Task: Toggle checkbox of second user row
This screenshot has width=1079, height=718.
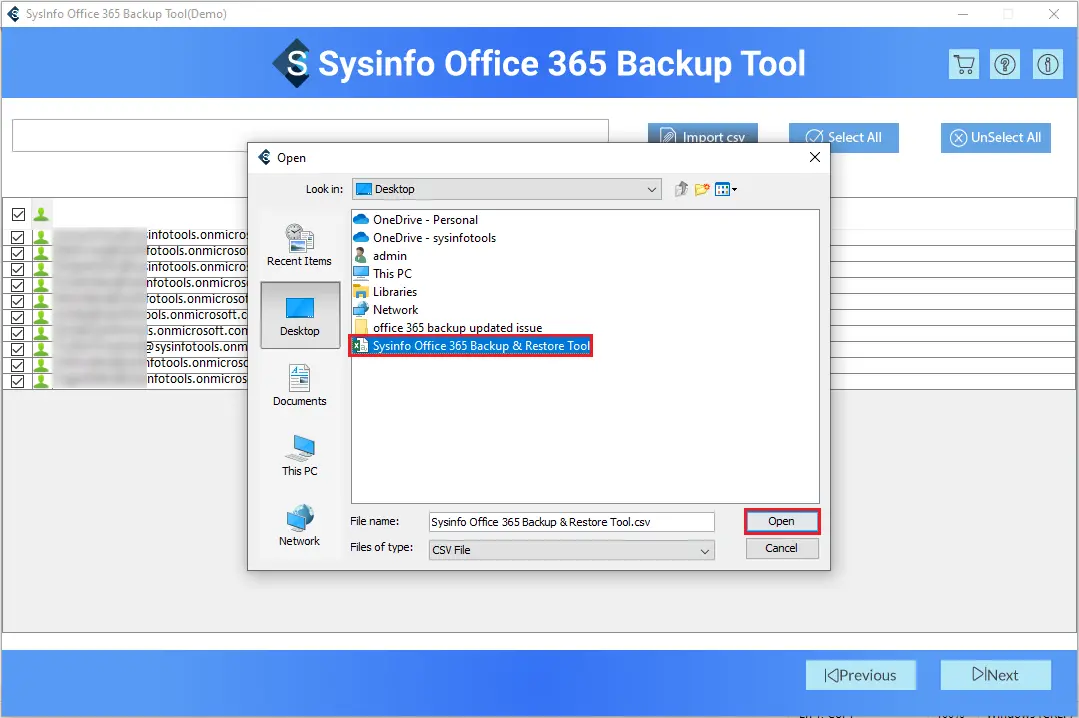Action: 18,253
